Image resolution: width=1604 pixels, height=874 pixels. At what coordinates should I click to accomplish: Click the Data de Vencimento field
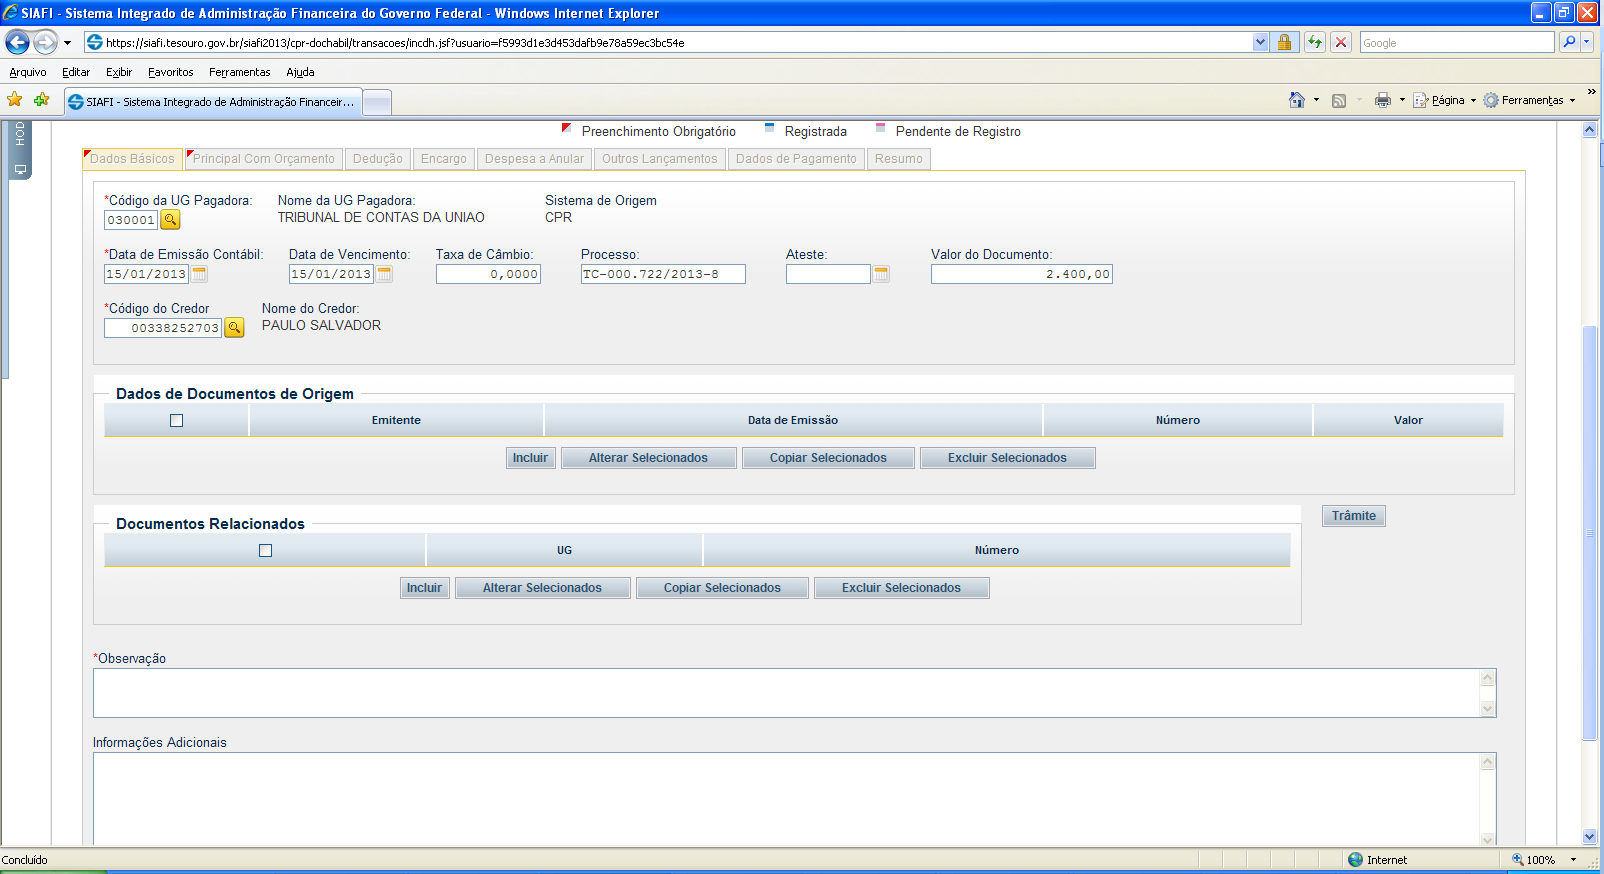331,274
